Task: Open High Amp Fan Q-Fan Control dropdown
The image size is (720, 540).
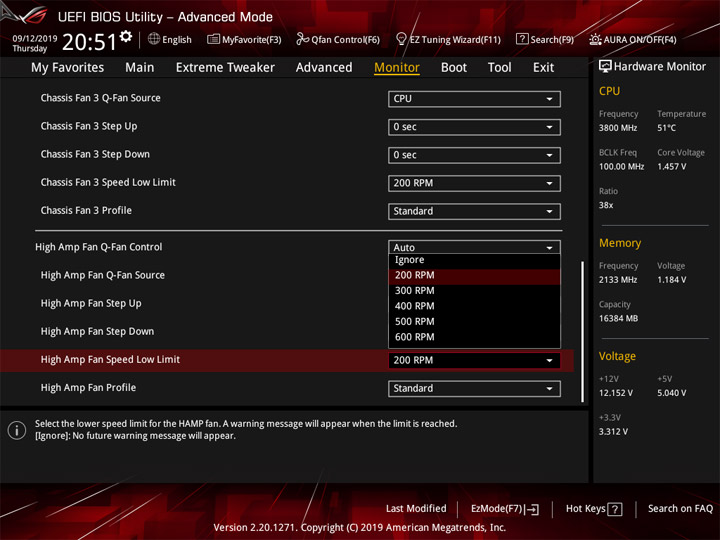Action: pyautogui.click(x=474, y=247)
